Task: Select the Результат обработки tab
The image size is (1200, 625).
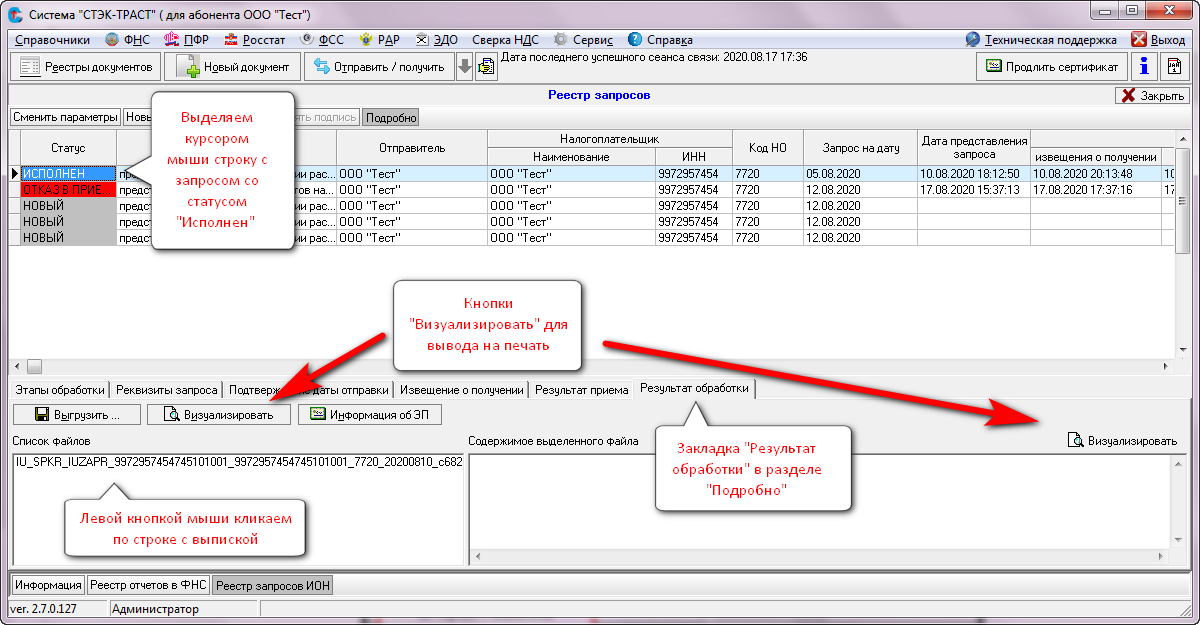Action: coord(694,388)
